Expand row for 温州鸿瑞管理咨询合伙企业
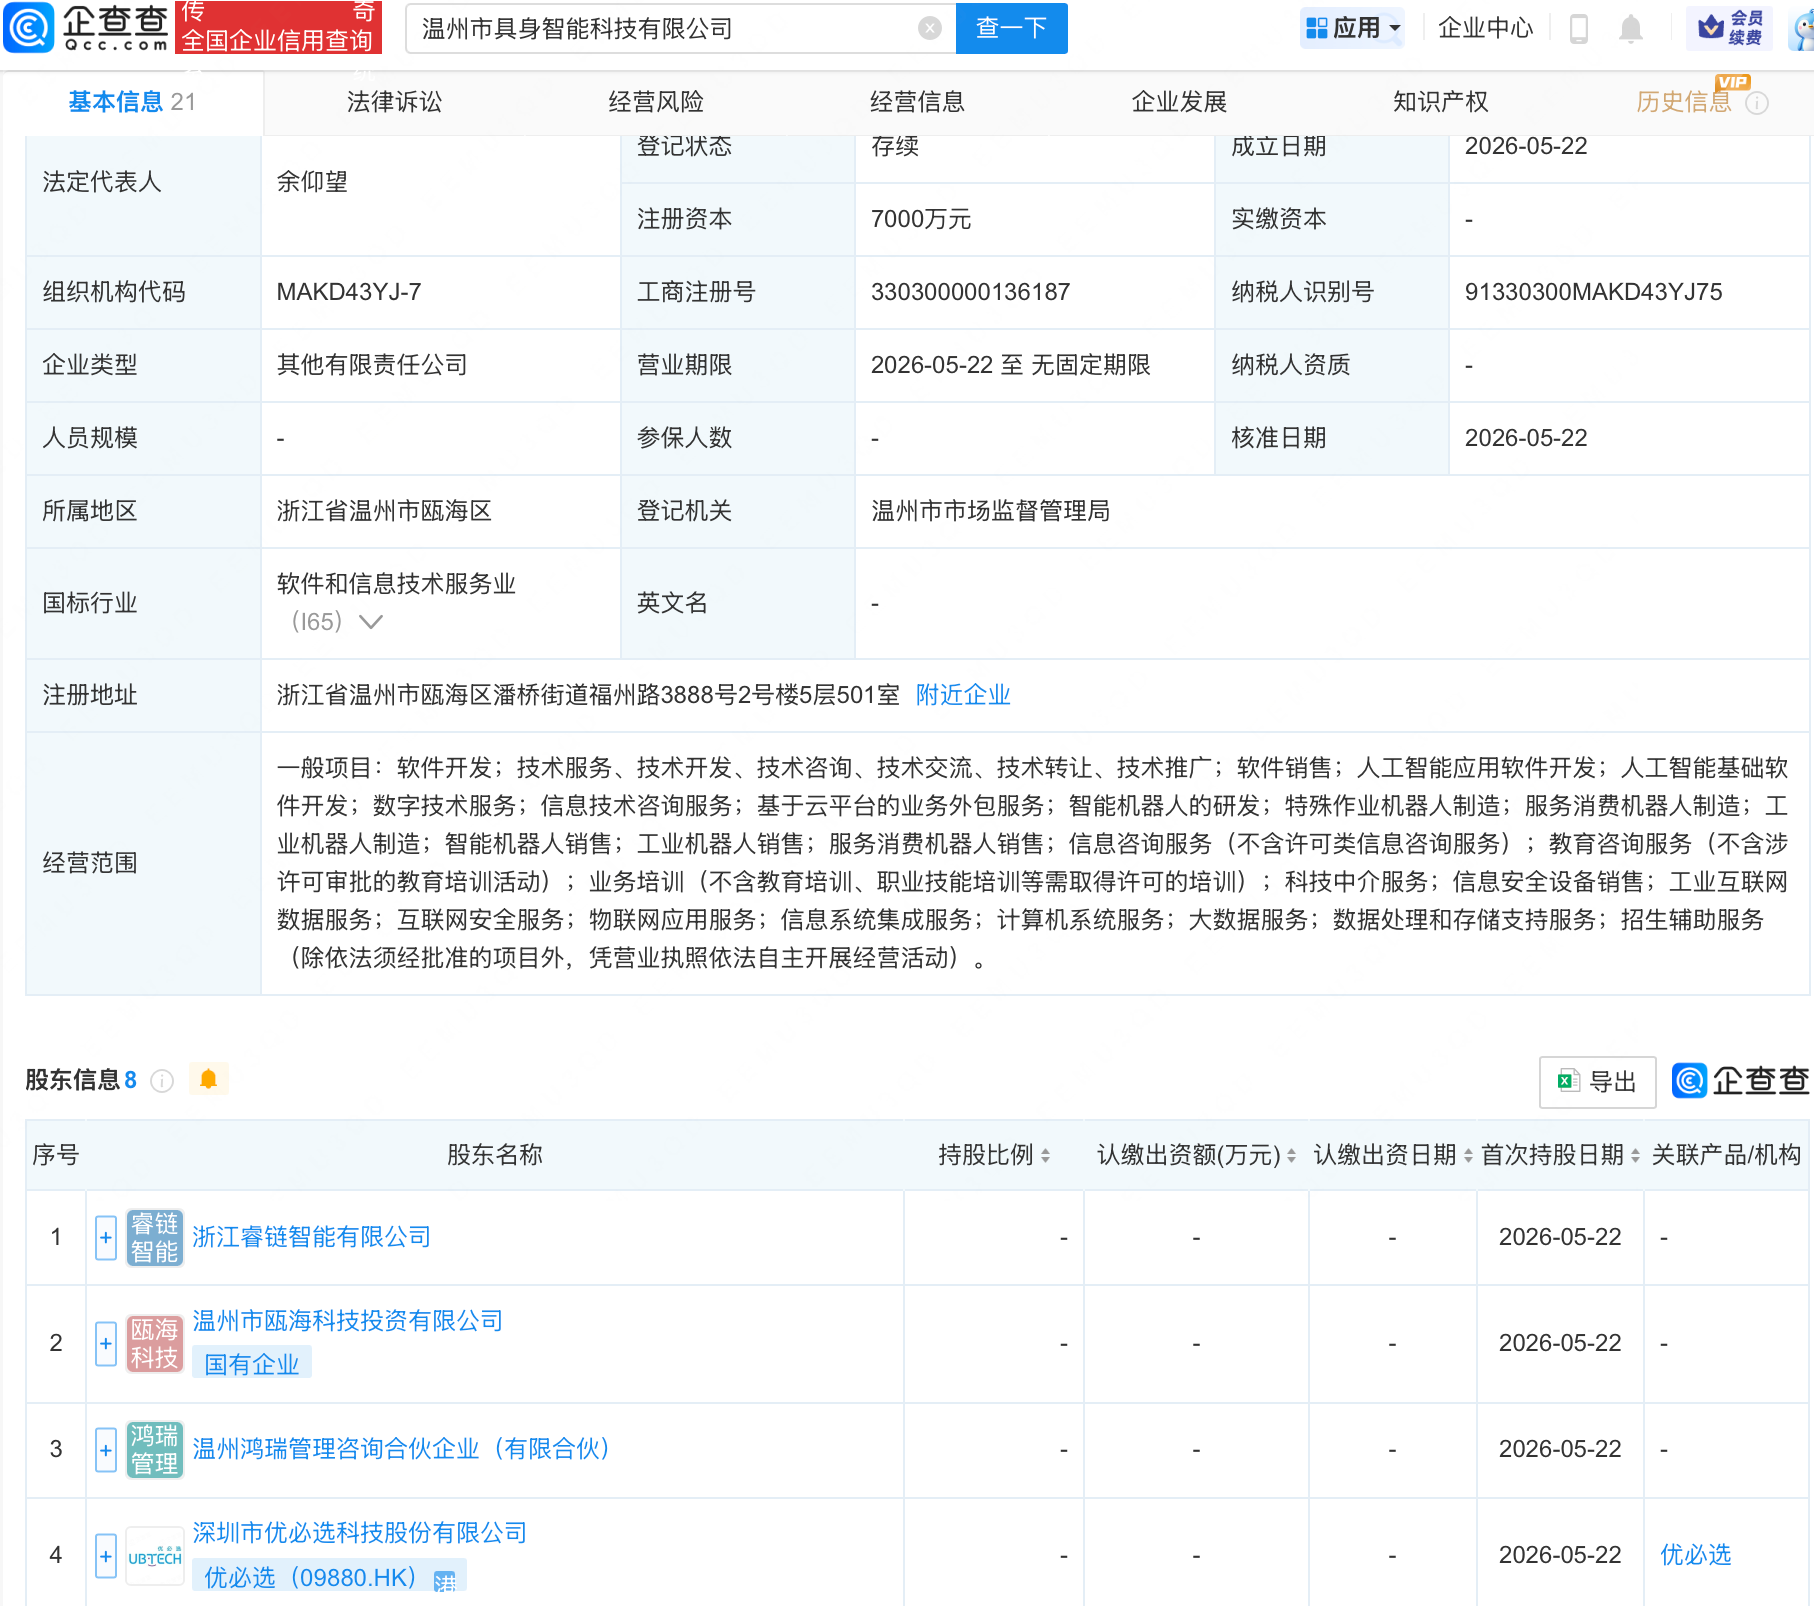Image resolution: width=1814 pixels, height=1606 pixels. click(106, 1450)
